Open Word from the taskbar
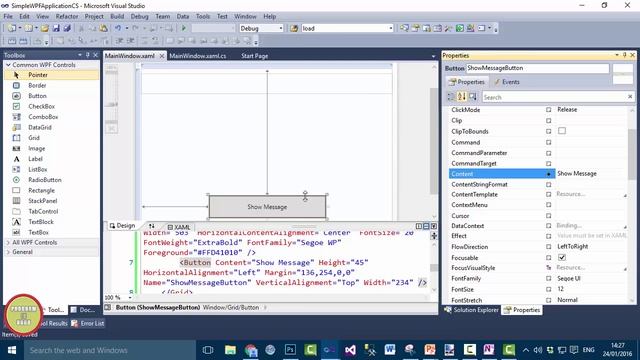Image resolution: width=640 pixels, height=360 pixels. click(x=390, y=350)
